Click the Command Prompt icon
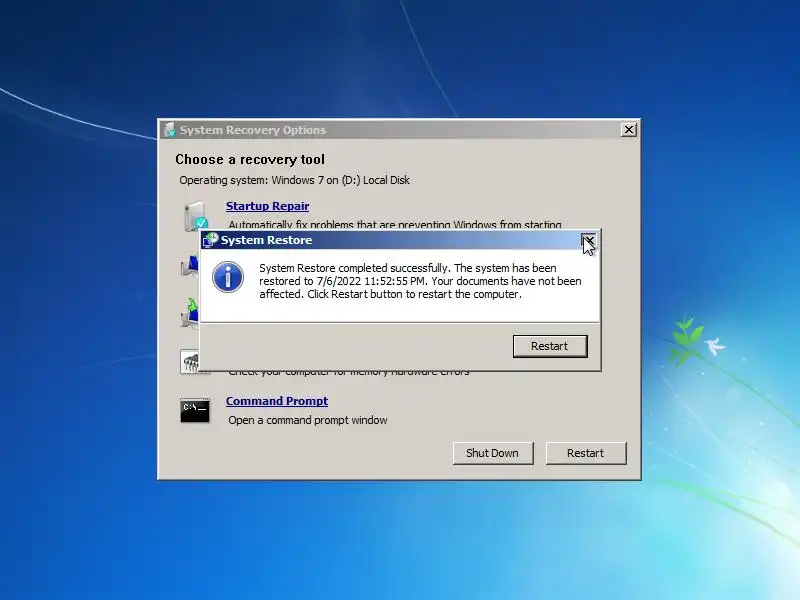The width and height of the screenshot is (800, 600). click(195, 411)
